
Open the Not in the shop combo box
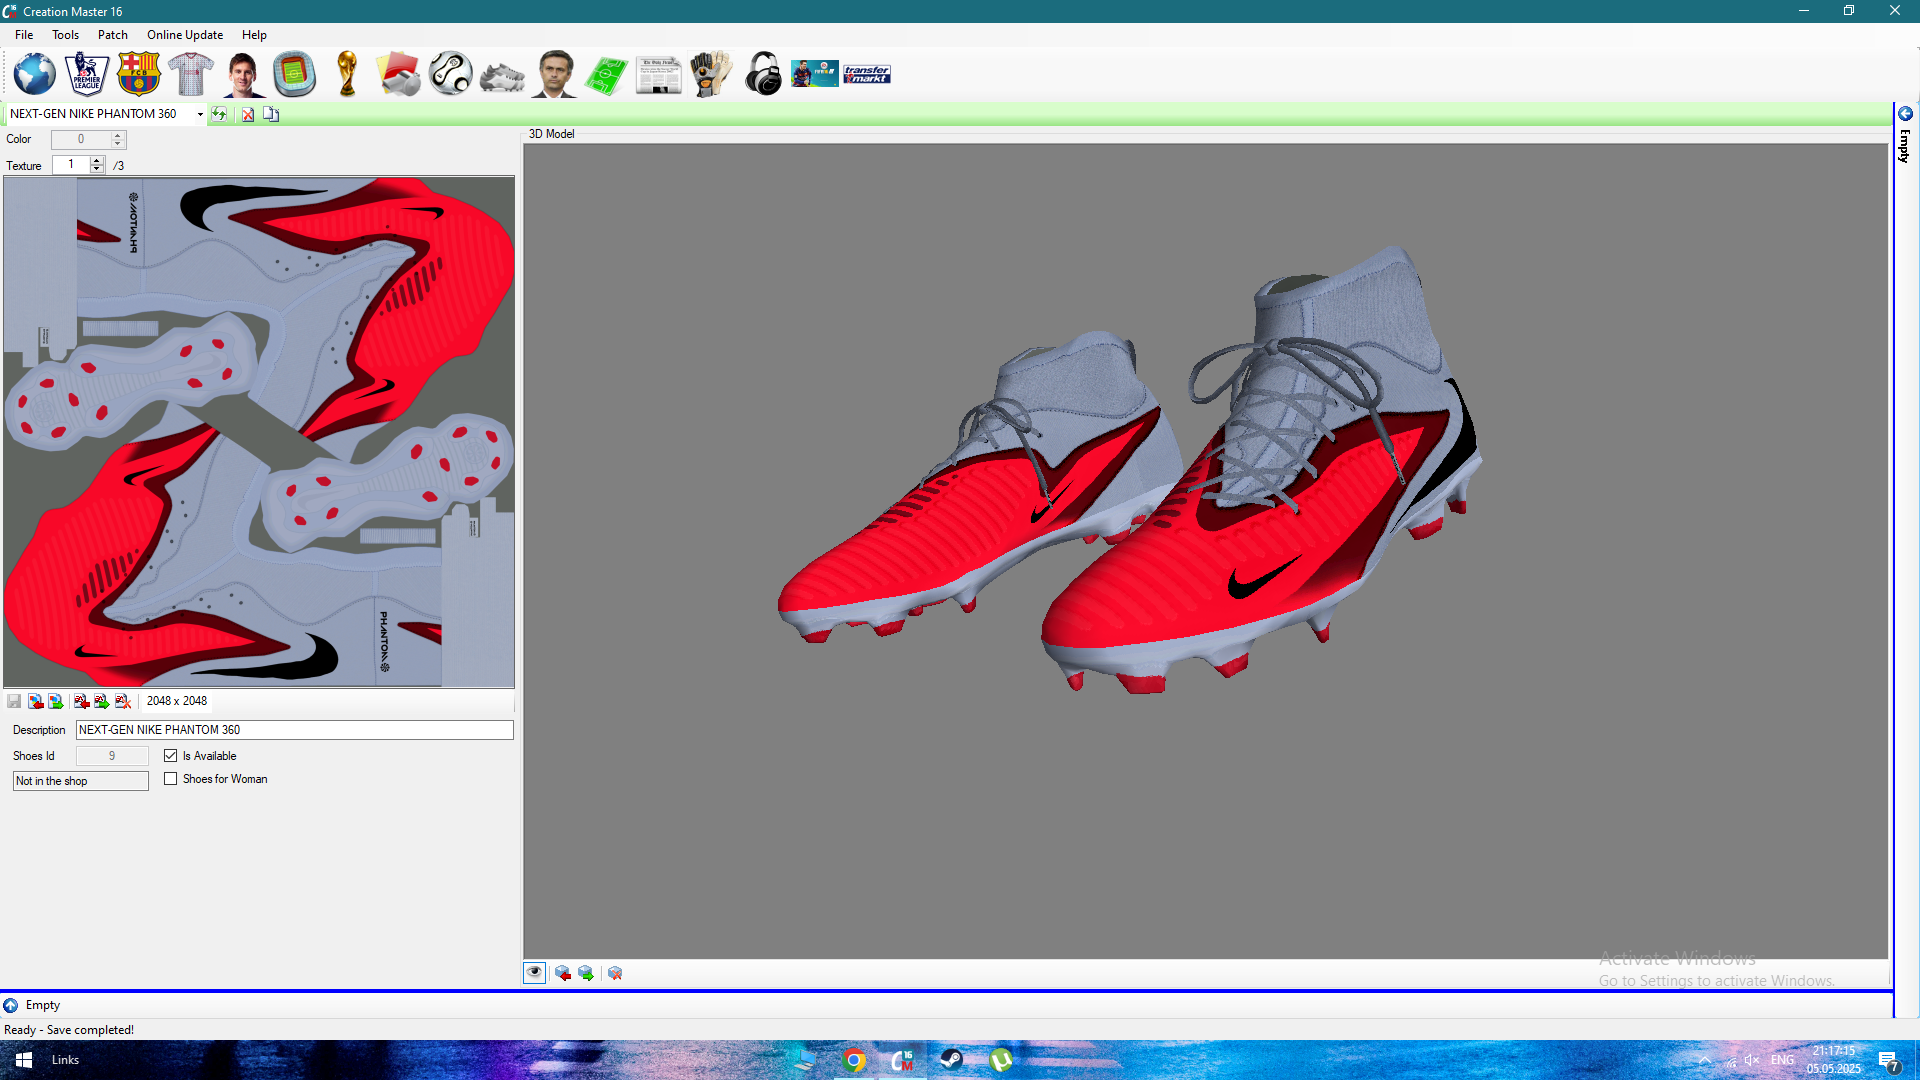click(x=81, y=781)
